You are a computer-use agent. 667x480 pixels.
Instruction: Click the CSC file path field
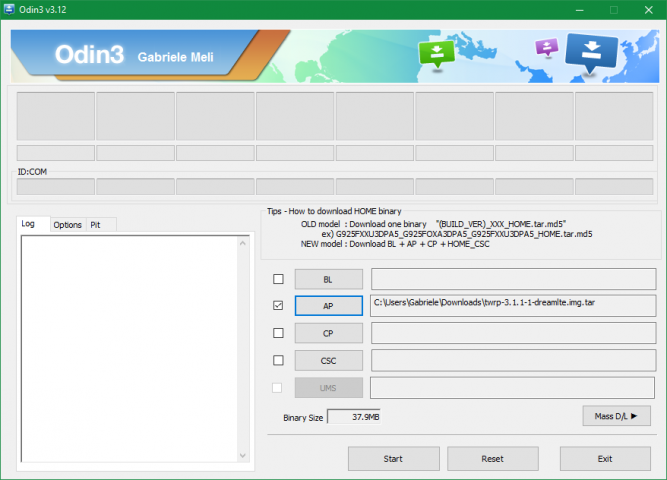click(513, 360)
